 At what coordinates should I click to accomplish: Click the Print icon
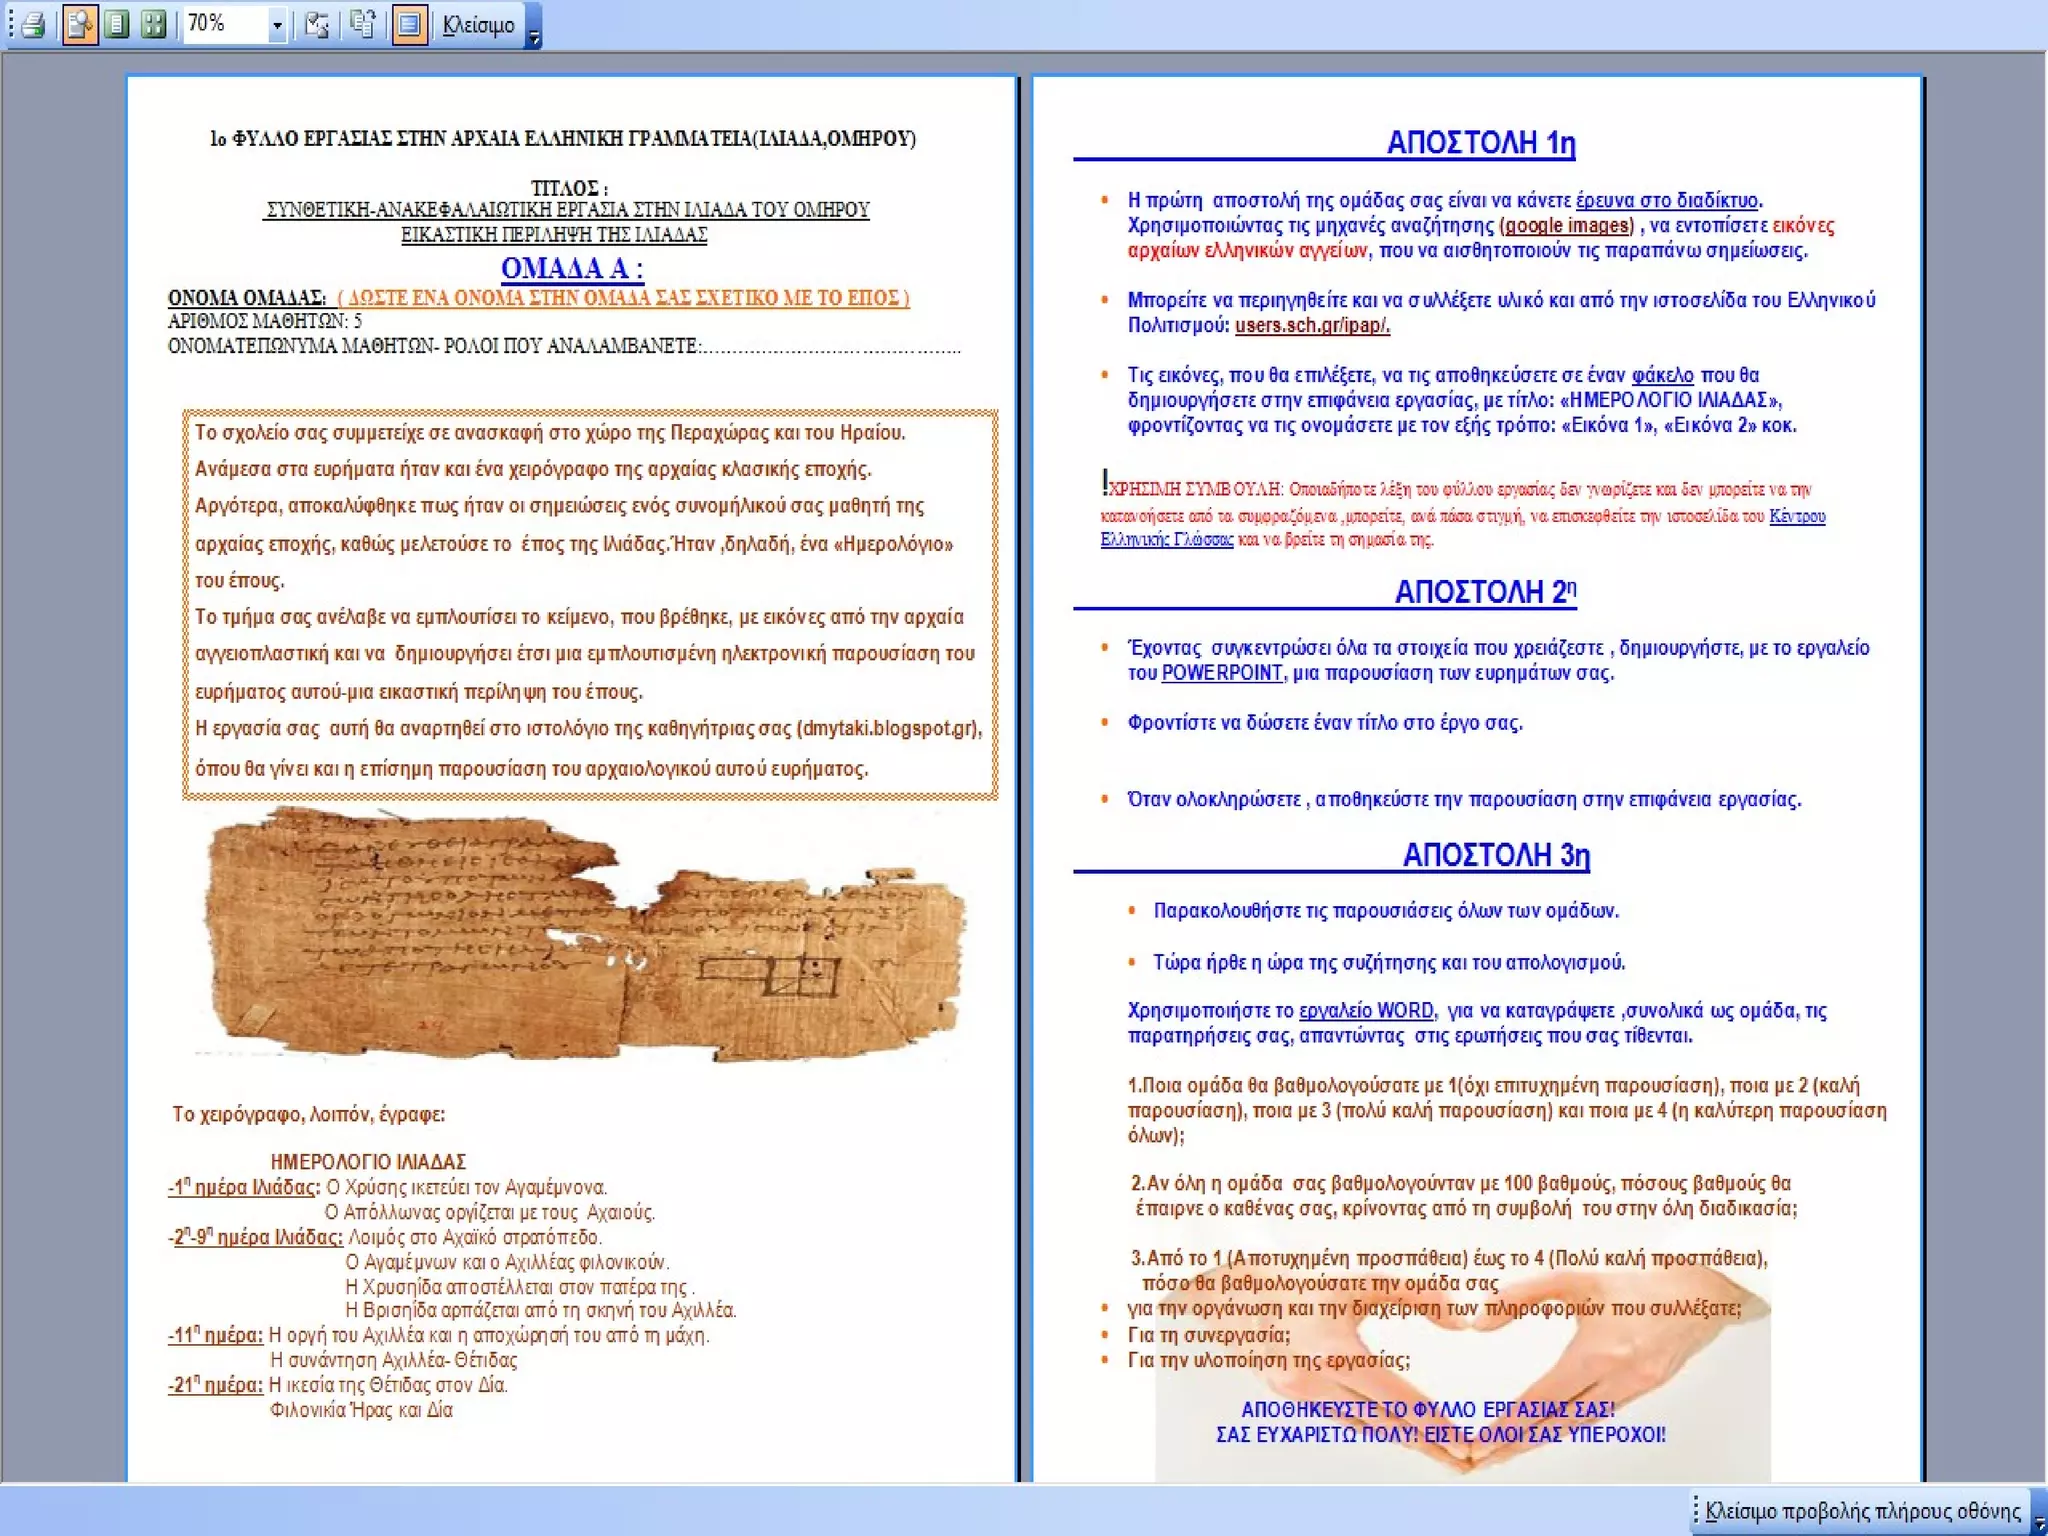(34, 24)
